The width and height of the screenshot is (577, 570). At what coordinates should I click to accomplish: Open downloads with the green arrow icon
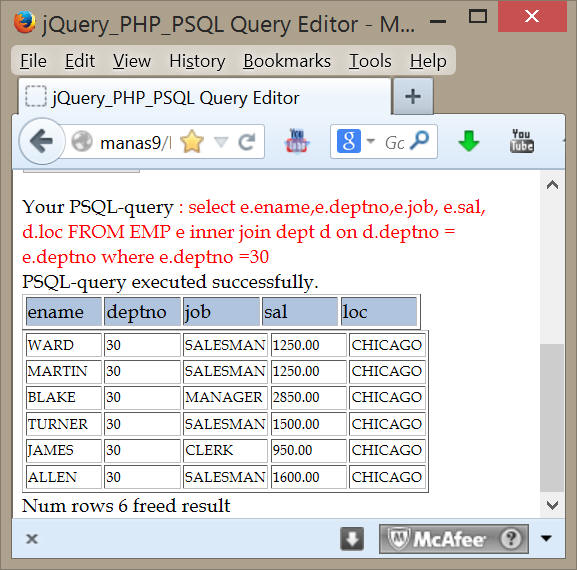[468, 141]
